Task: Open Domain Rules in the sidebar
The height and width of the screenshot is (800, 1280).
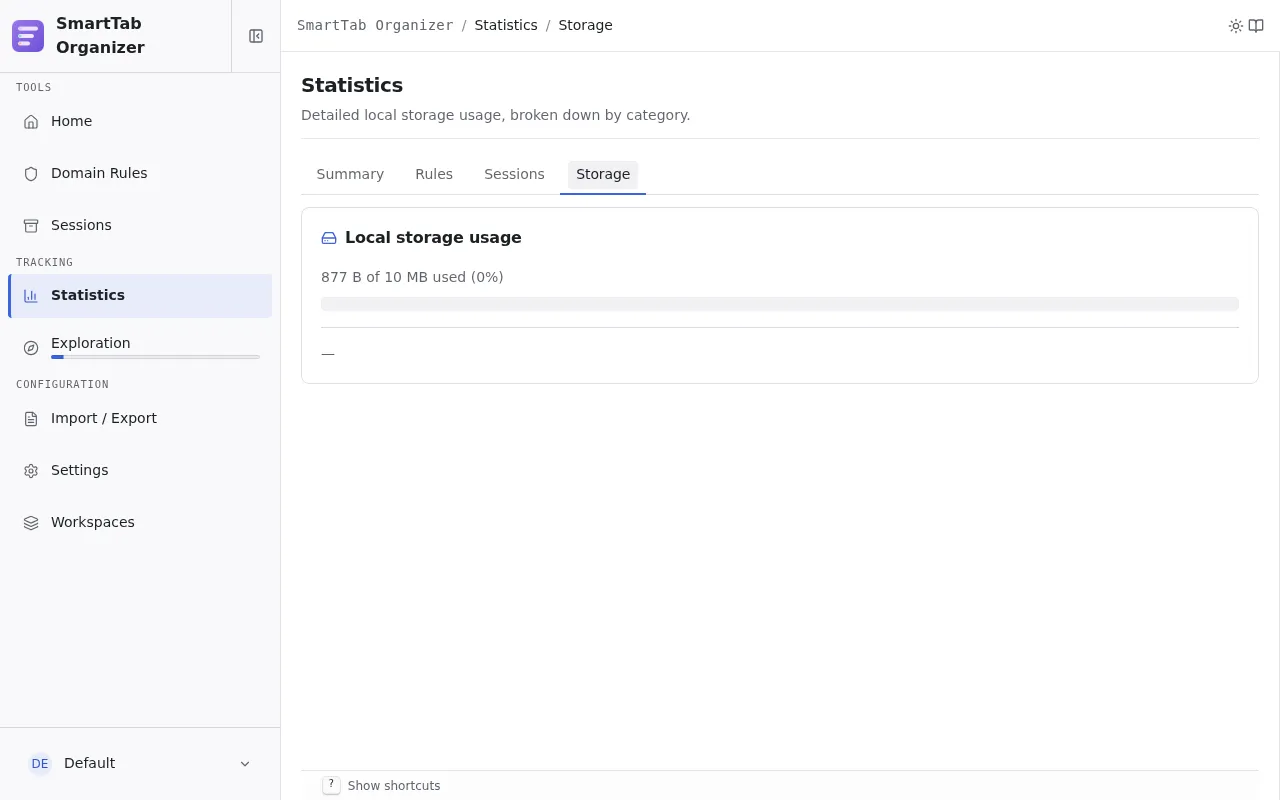Action: (140, 174)
